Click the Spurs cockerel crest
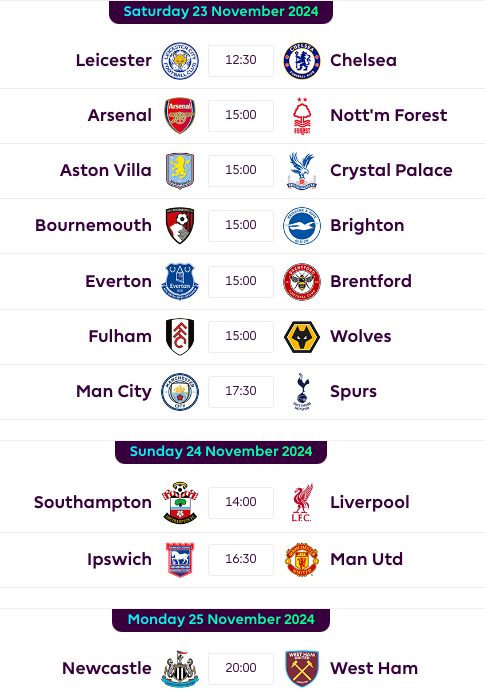The height and width of the screenshot is (695, 485). 302,391
